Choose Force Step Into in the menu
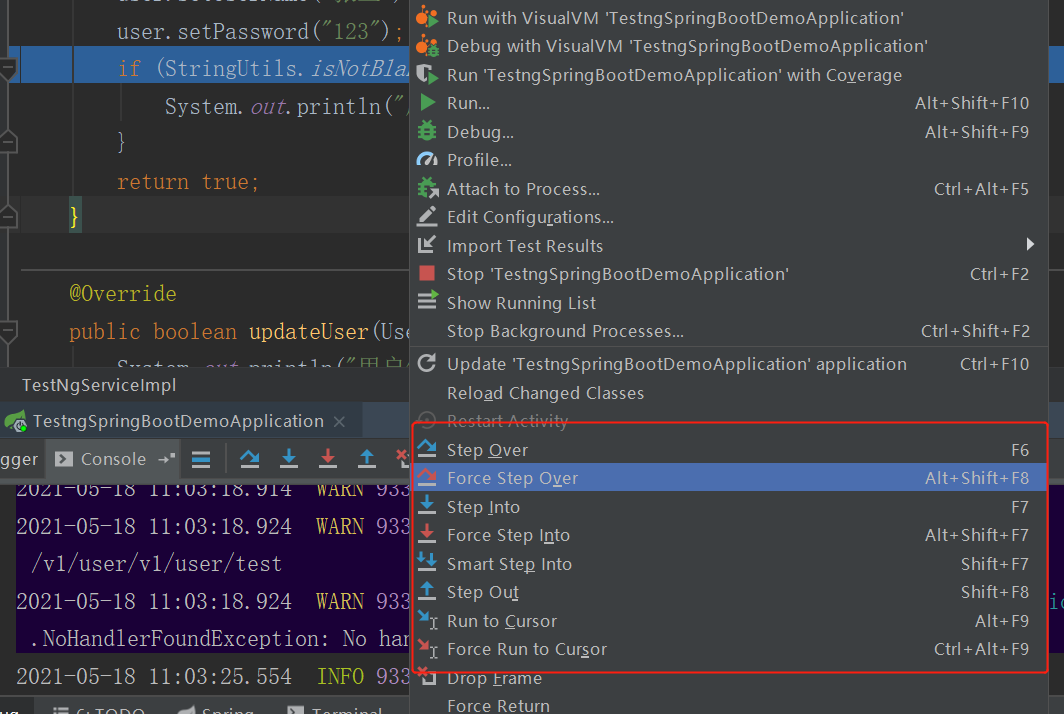This screenshot has height=714, width=1064. (729, 536)
